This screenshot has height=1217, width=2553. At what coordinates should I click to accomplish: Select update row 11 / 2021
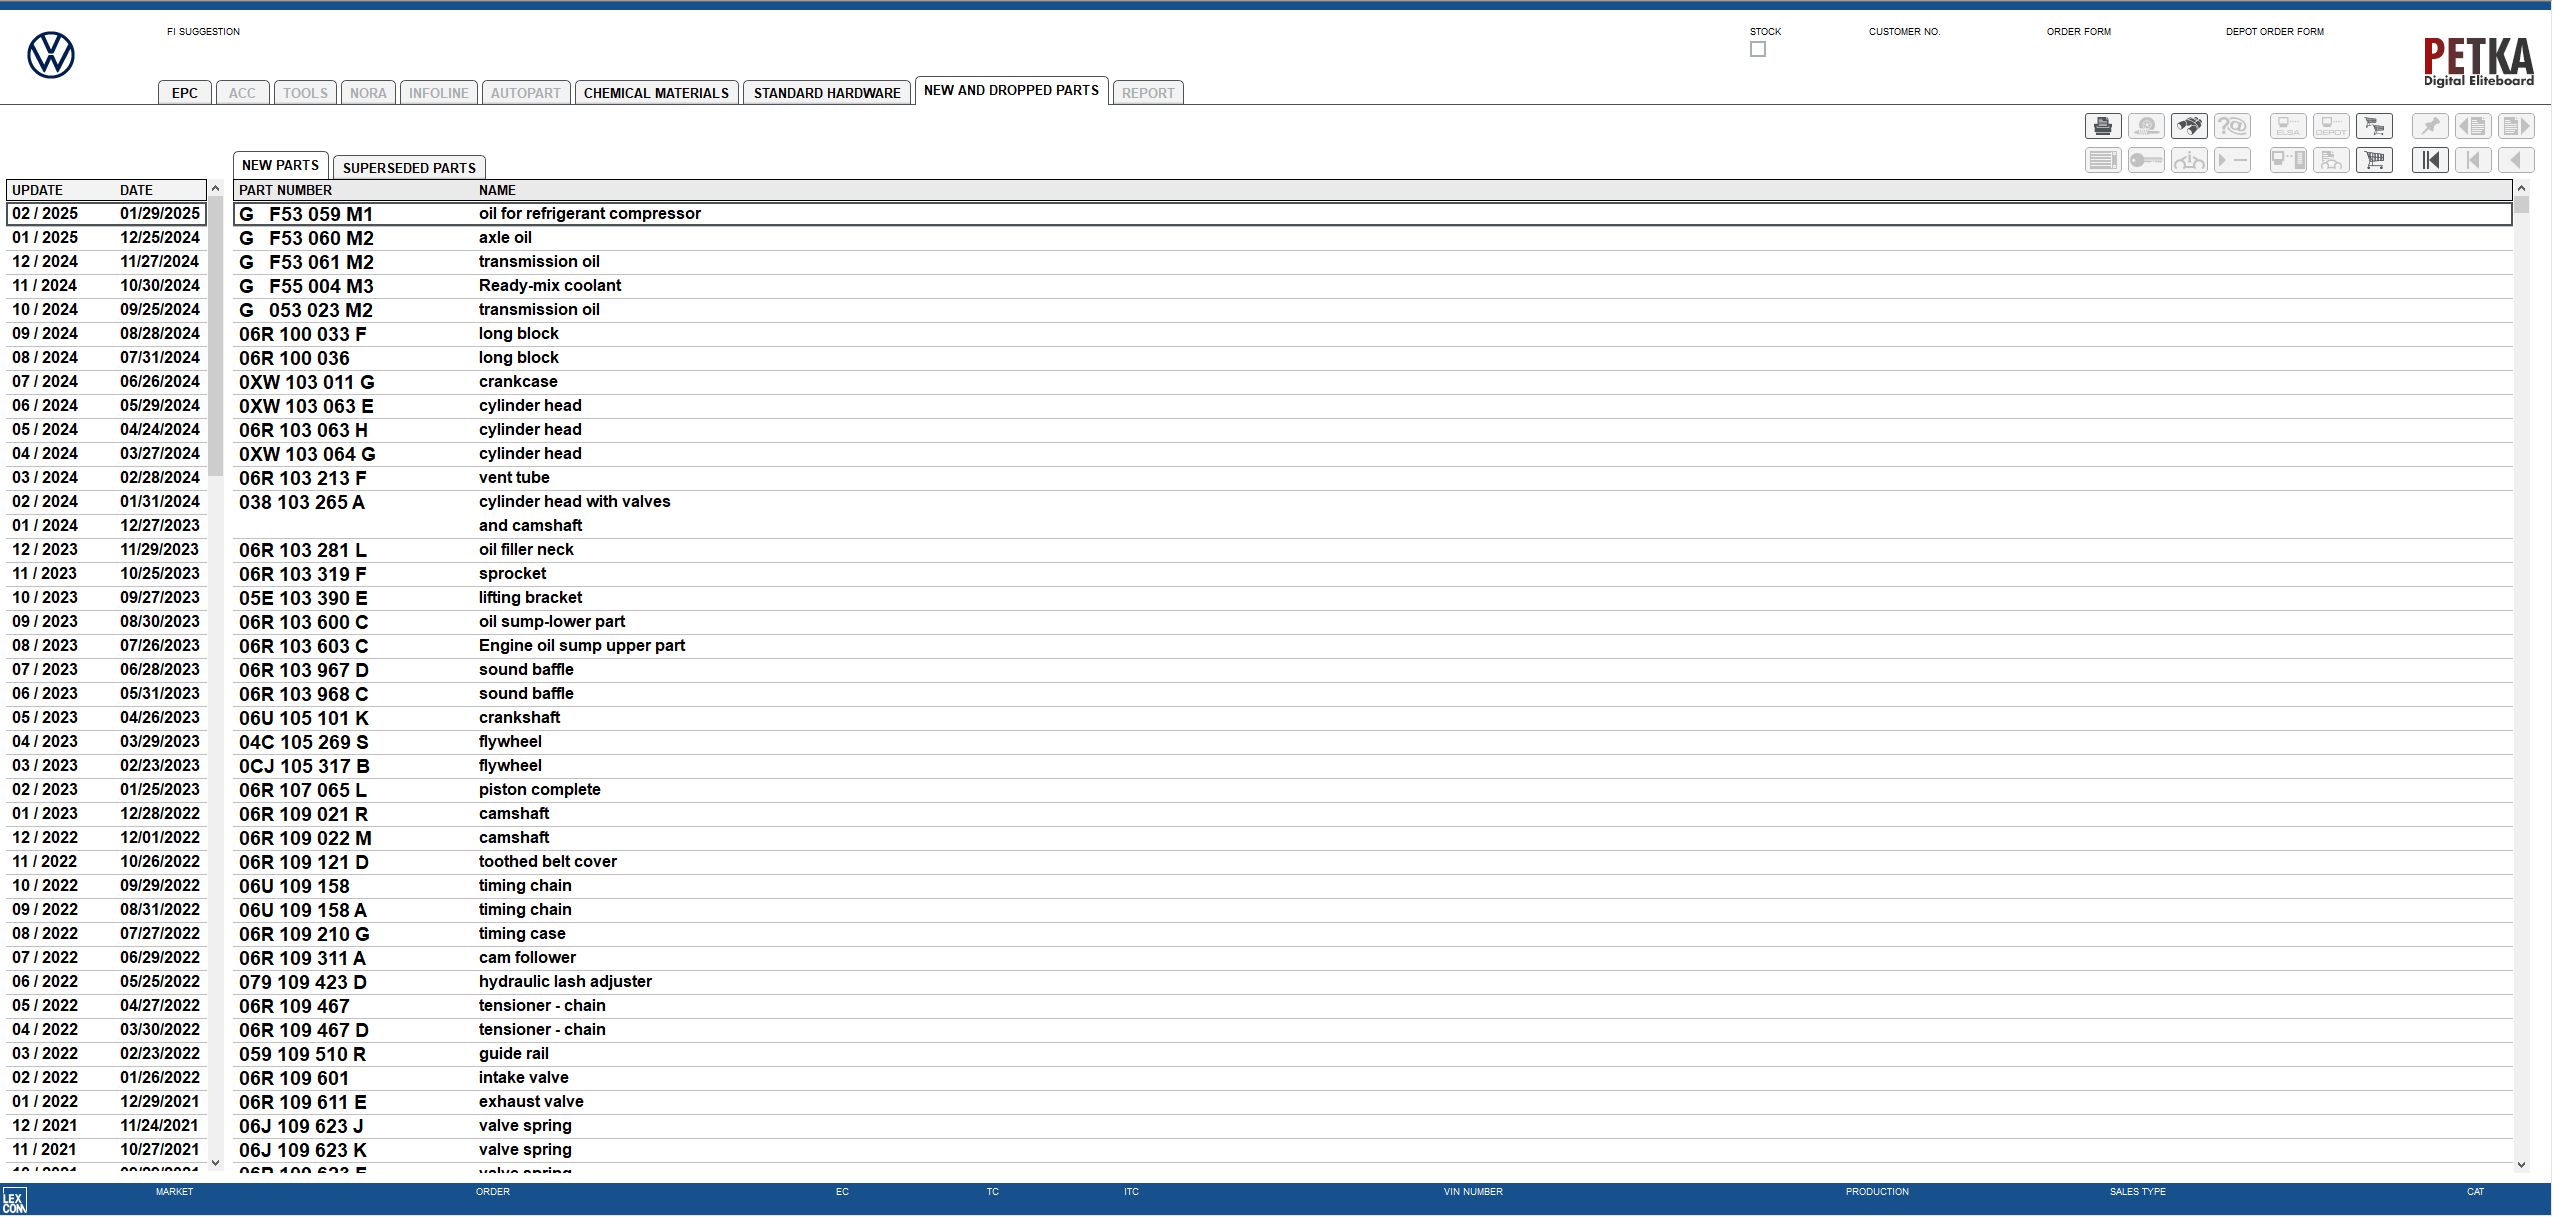pos(106,1150)
